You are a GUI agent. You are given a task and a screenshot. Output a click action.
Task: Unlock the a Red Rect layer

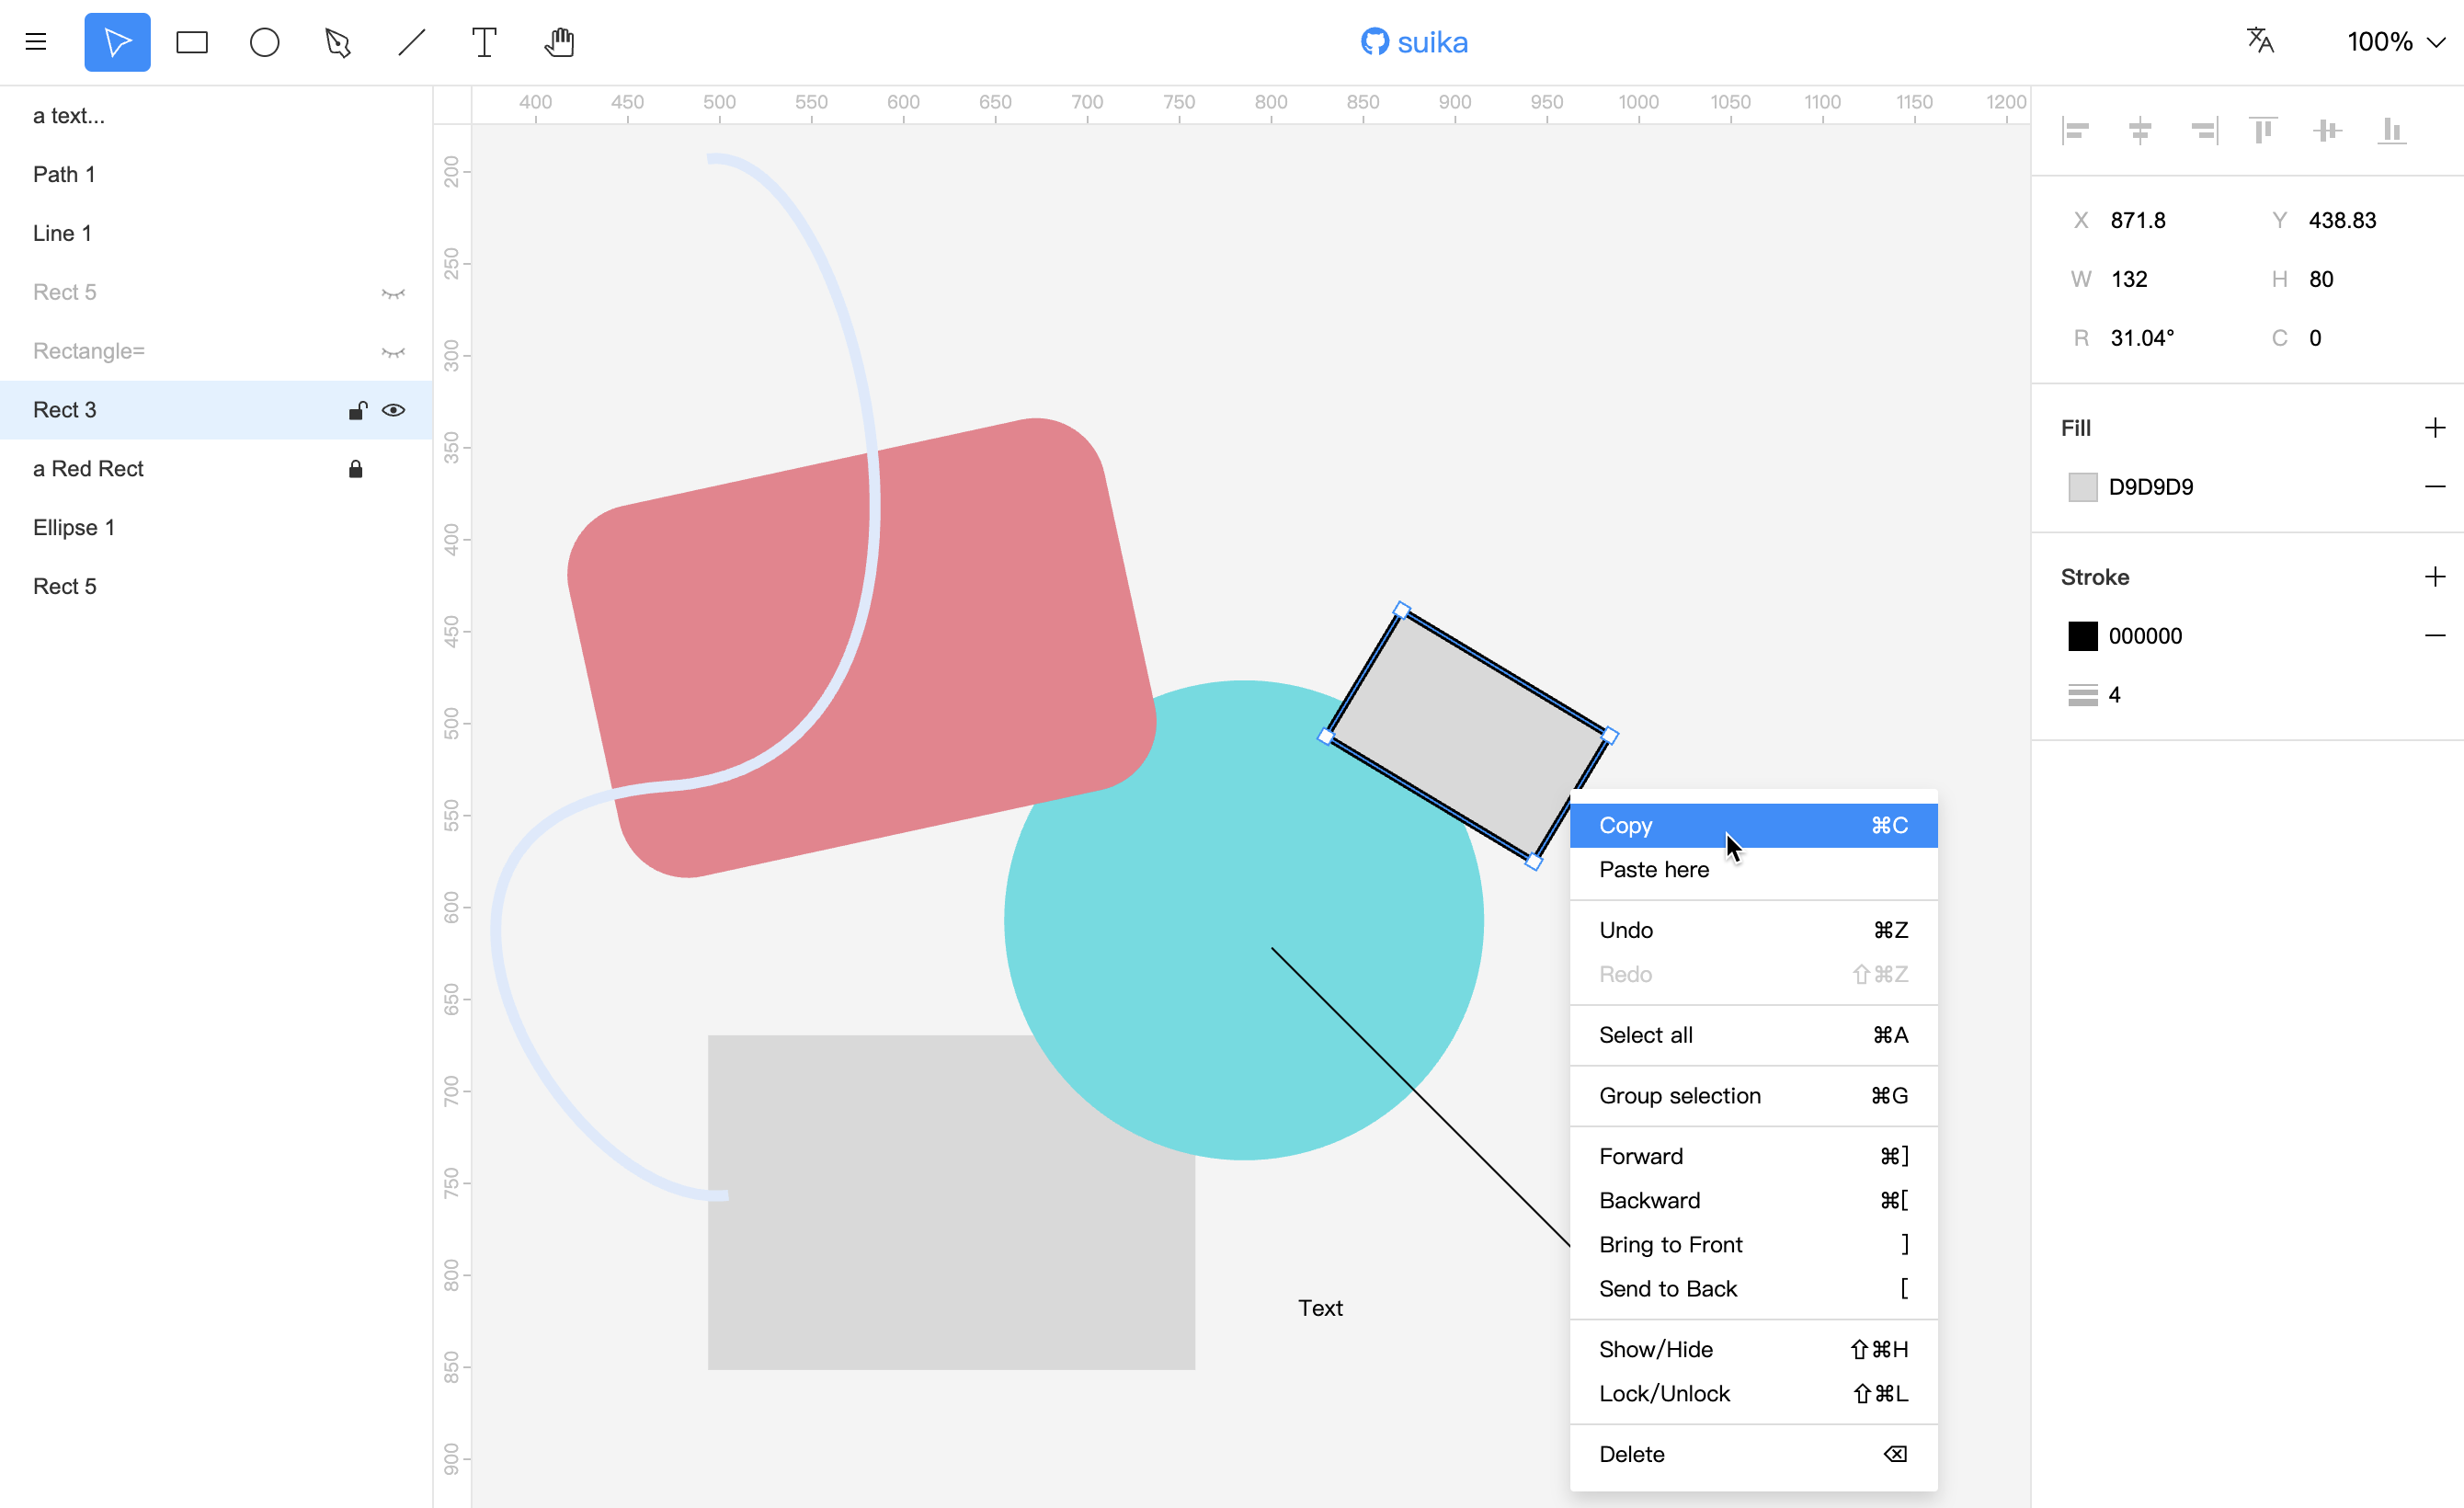[355, 469]
